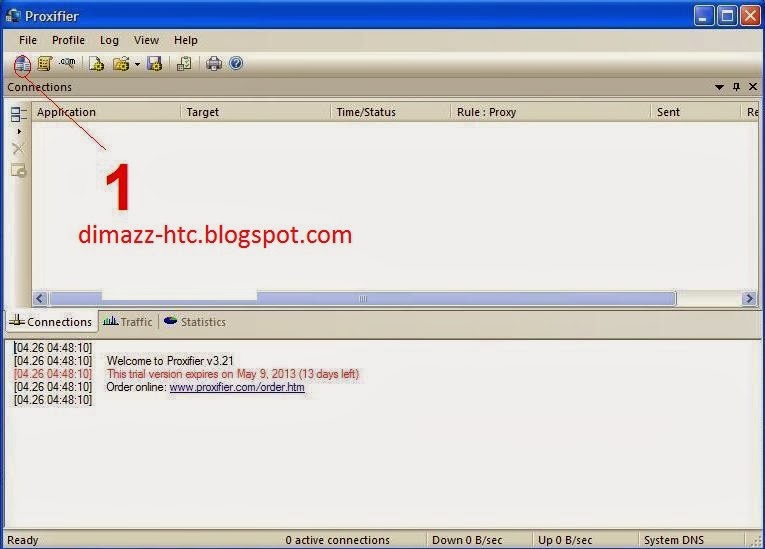The height and width of the screenshot is (549, 765).
Task: Open profile folder toolbar icon
Action: pos(121,63)
